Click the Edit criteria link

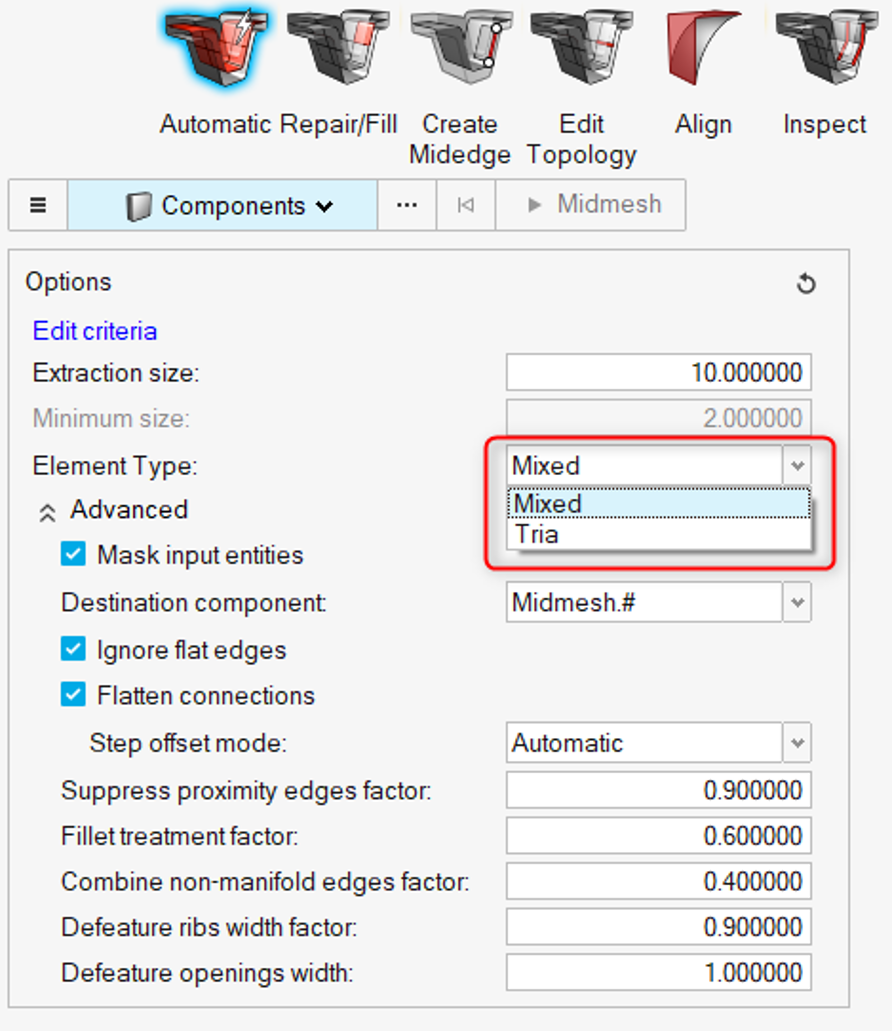click(x=94, y=331)
